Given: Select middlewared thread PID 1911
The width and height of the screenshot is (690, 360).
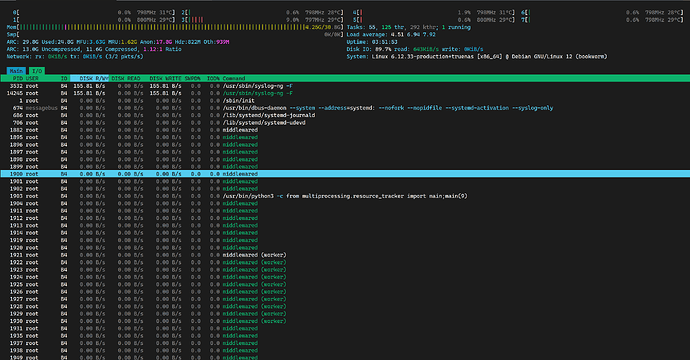Looking at the screenshot, I should (345, 211).
